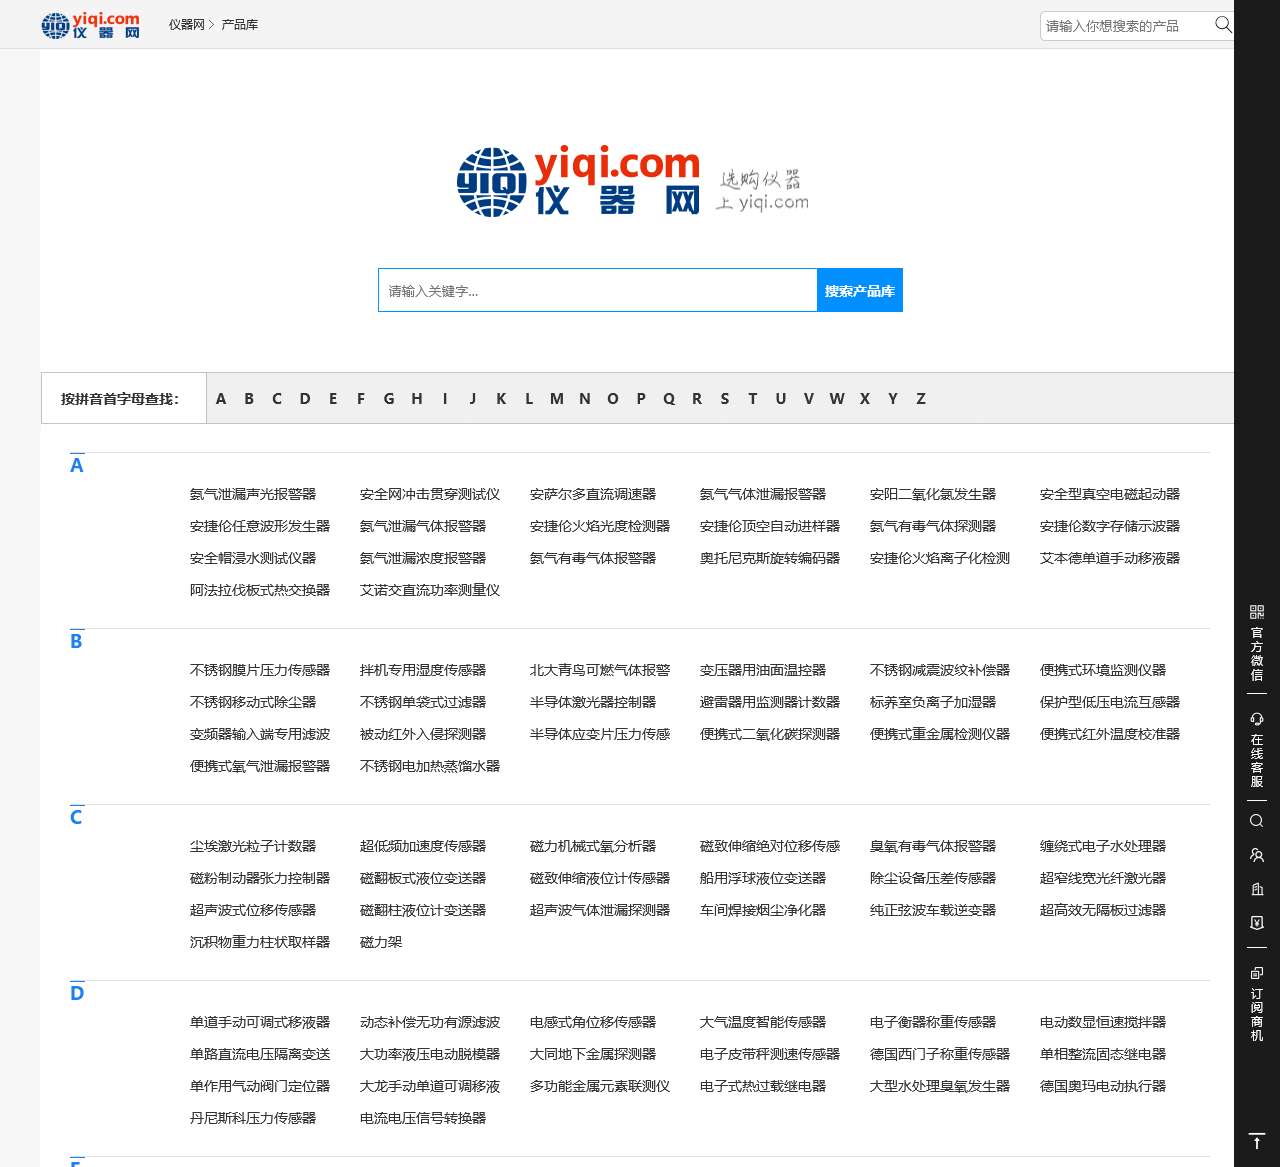Open the 产品库 breadcrumb link
Screen dimensions: 1280x1167
239,25
